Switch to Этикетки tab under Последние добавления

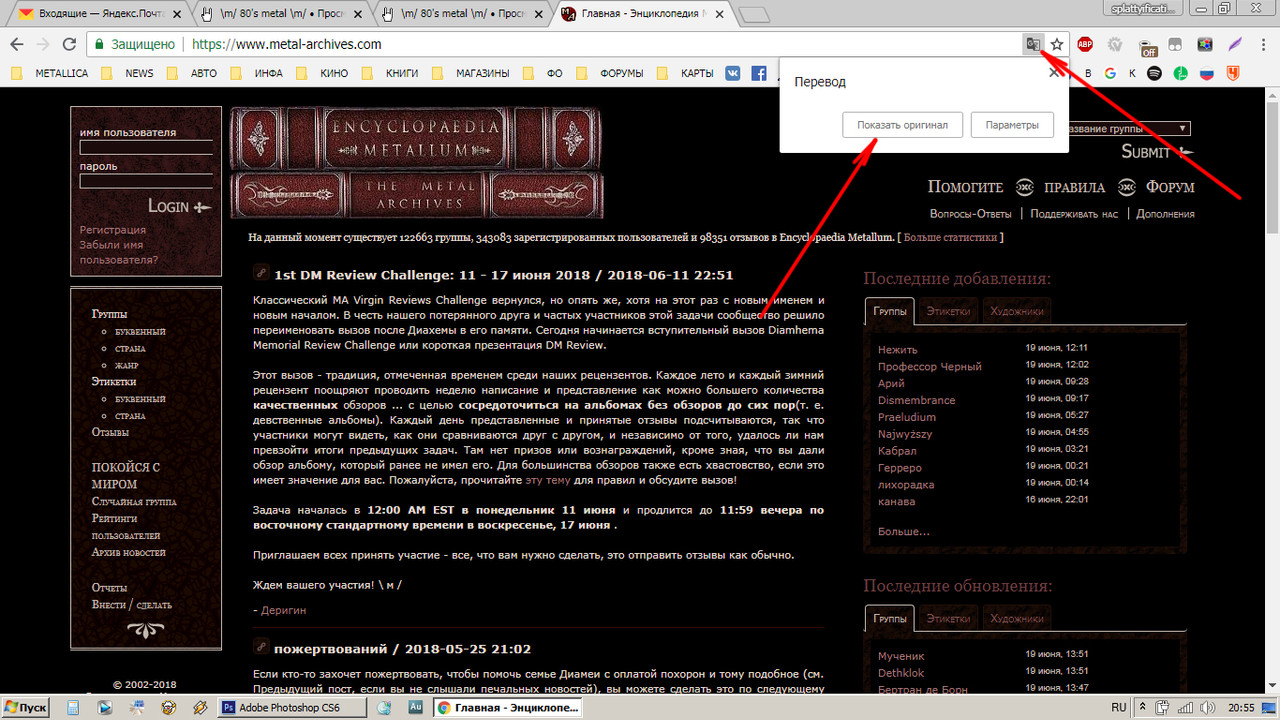coord(947,311)
